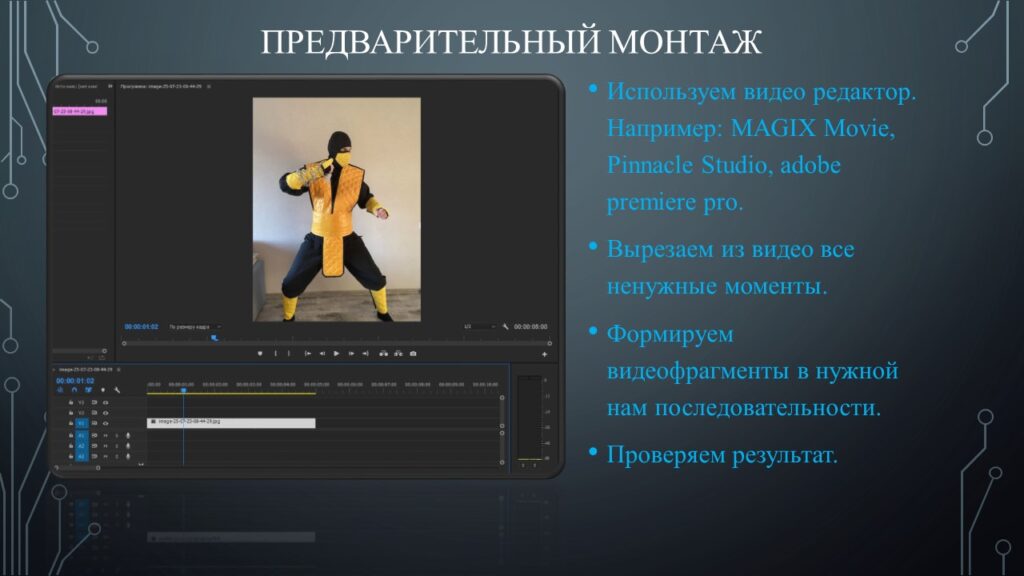Toggle nest sequence insert mode icon

click(60, 390)
